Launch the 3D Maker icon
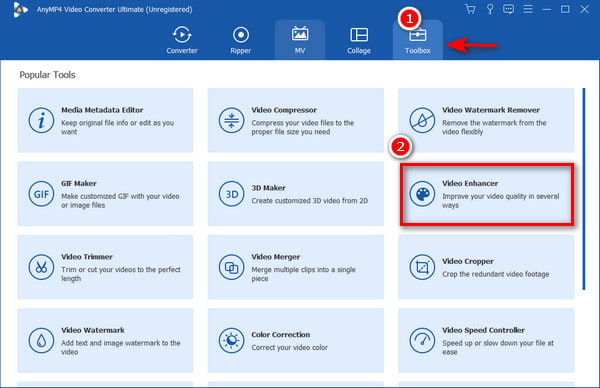The width and height of the screenshot is (600, 388). click(x=231, y=194)
